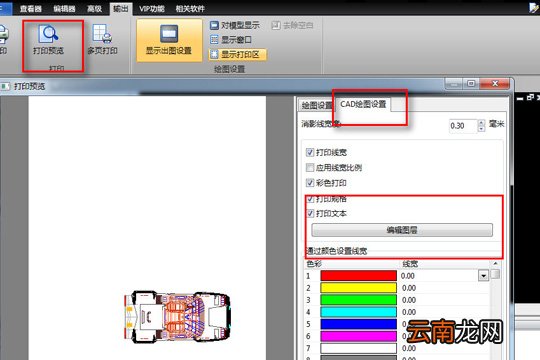
Task: Click the printer icon at ribbon left edge
Action: (x=3, y=35)
